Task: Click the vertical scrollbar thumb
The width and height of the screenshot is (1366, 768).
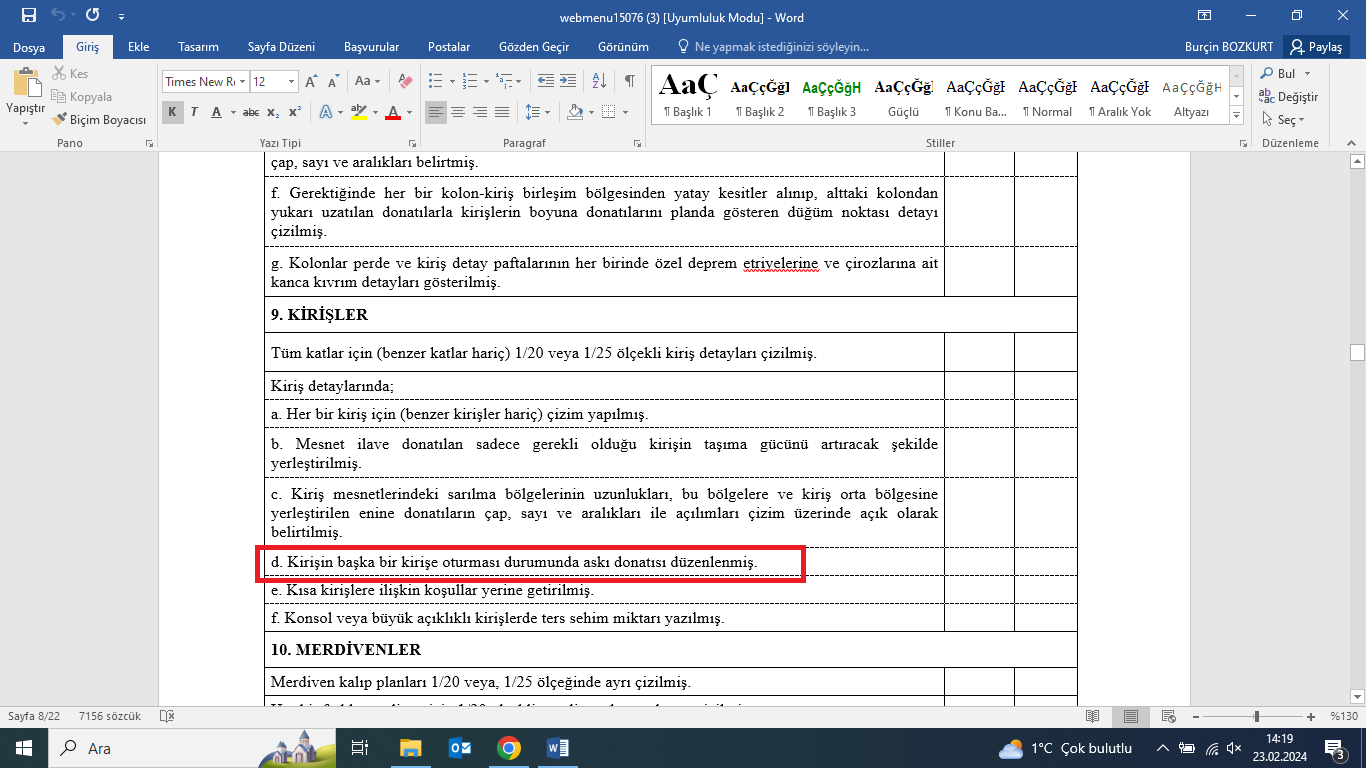Action: (x=1357, y=352)
